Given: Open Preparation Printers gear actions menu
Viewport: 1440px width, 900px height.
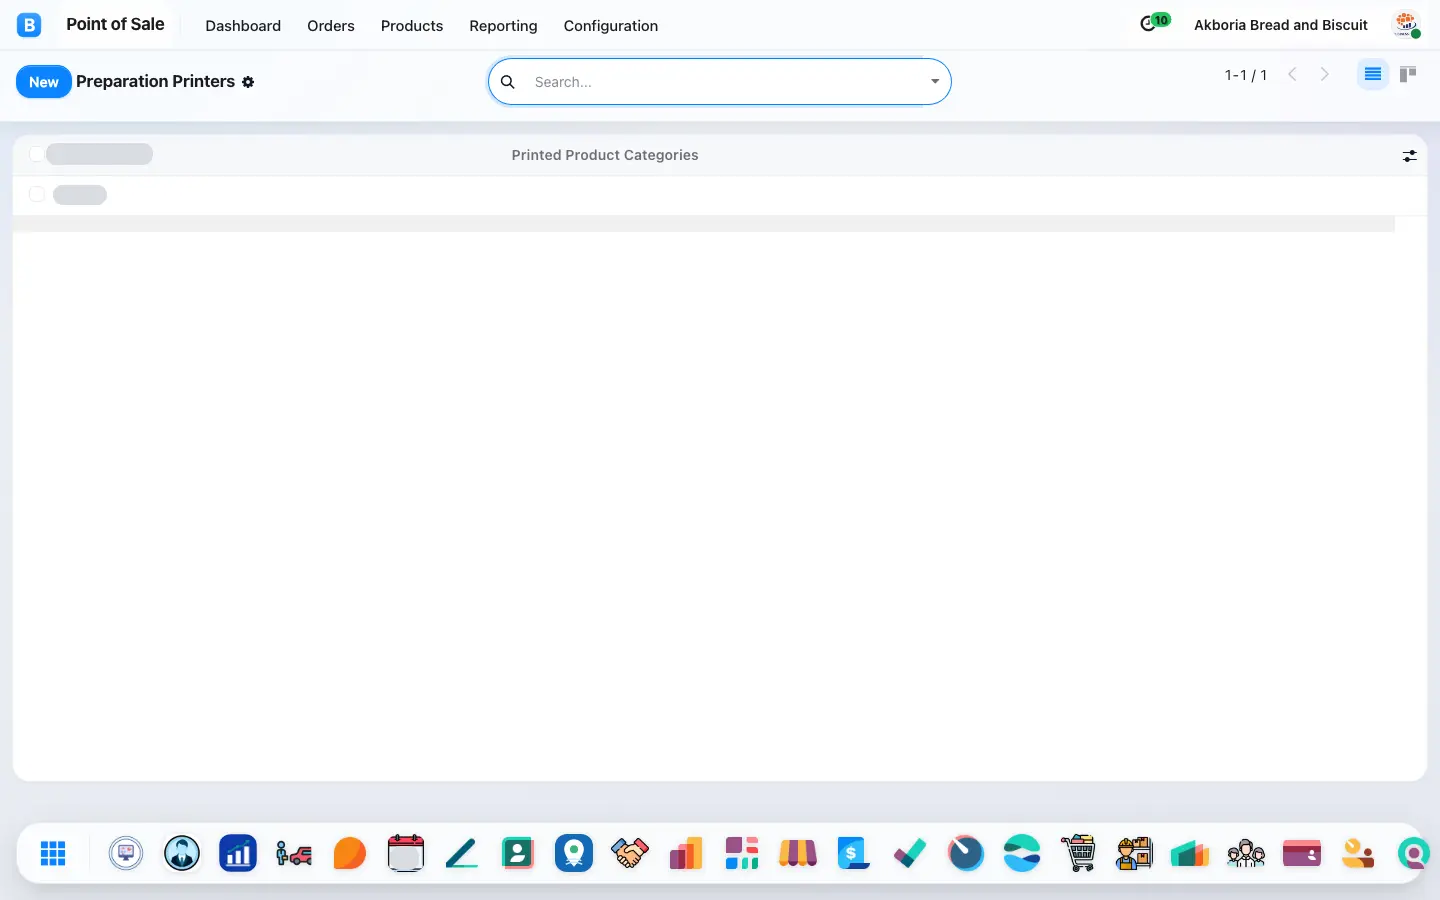Looking at the screenshot, I should point(248,82).
